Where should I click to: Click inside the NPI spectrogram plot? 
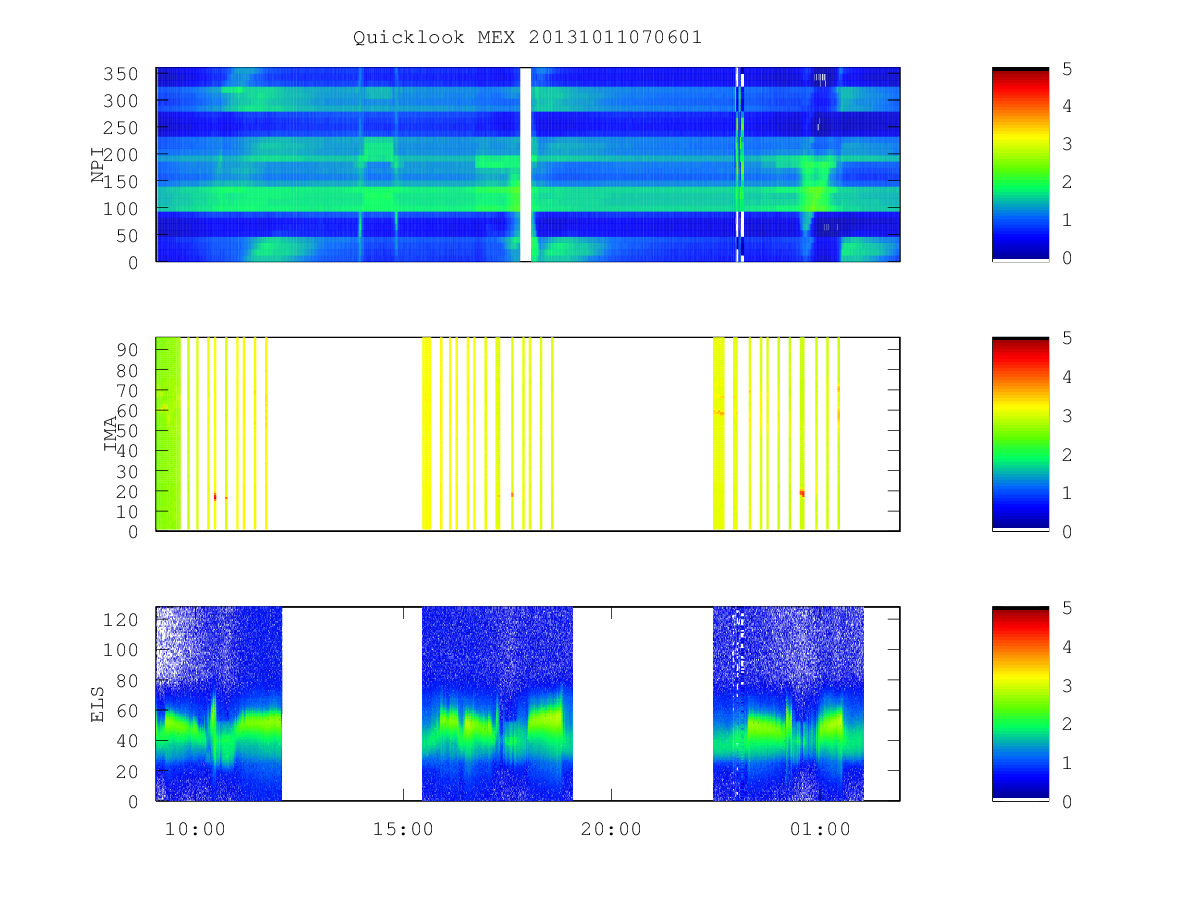528,164
